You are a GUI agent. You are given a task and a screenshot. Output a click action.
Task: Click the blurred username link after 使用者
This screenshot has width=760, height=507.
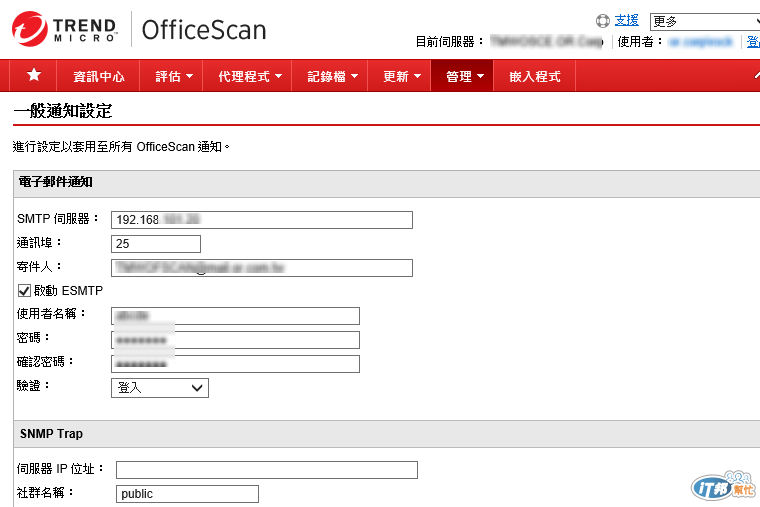coord(700,42)
